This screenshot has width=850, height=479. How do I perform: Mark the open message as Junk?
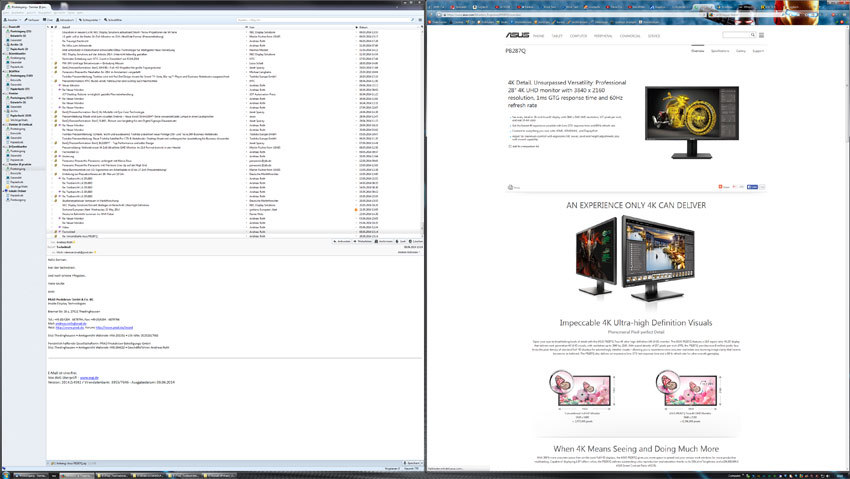click(401, 241)
